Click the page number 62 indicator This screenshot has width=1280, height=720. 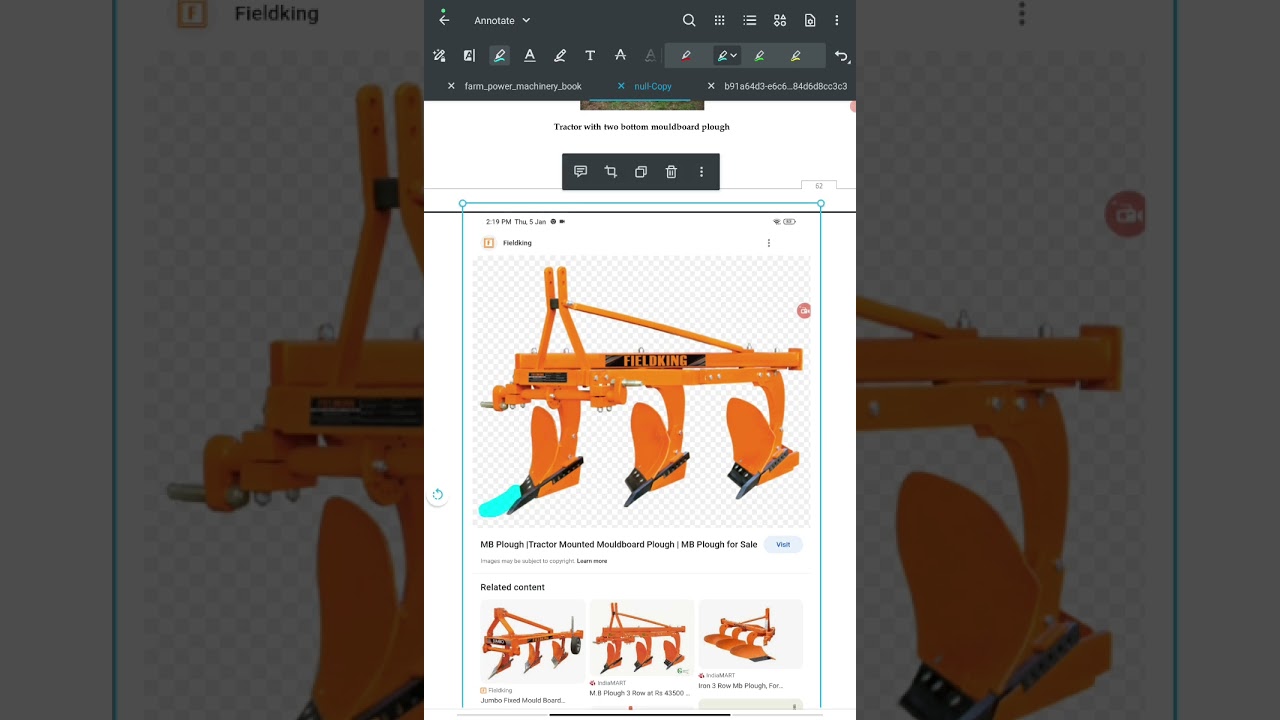click(x=819, y=186)
